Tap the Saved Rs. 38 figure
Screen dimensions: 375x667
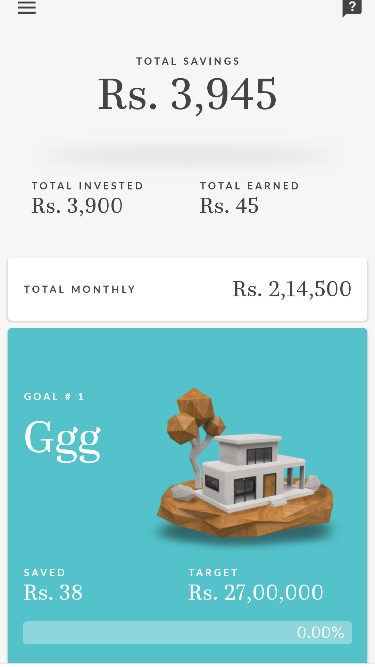53,593
